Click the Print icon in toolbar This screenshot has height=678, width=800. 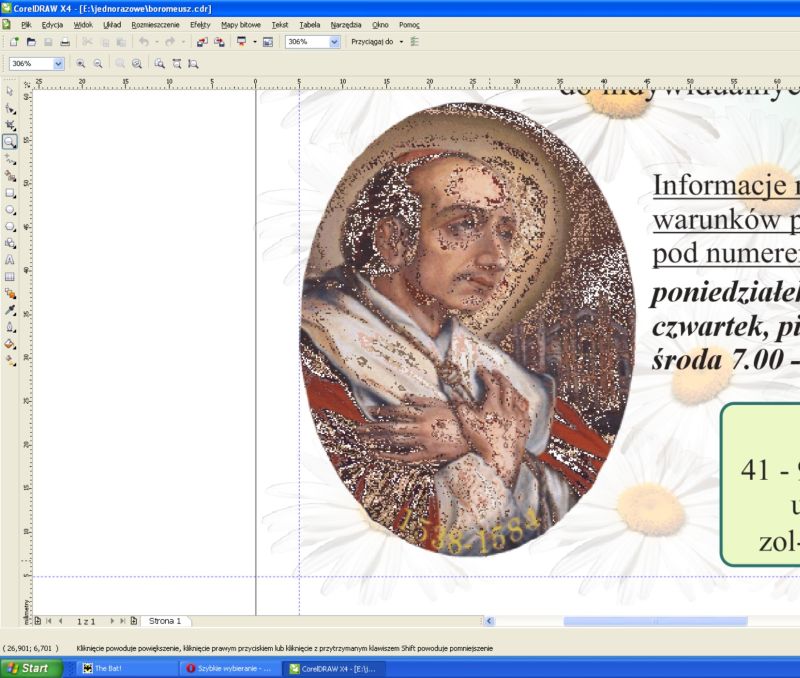65,42
